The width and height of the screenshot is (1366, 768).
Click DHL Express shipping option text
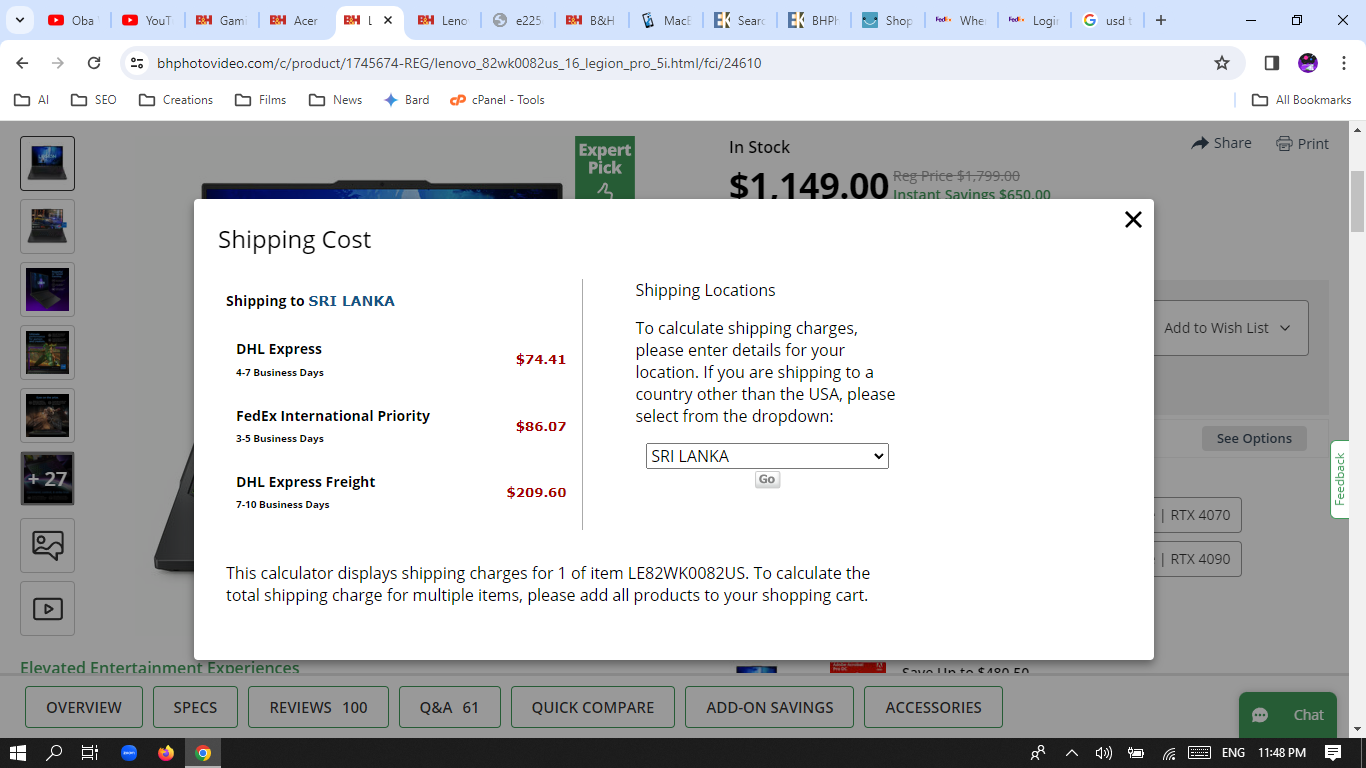tap(279, 349)
